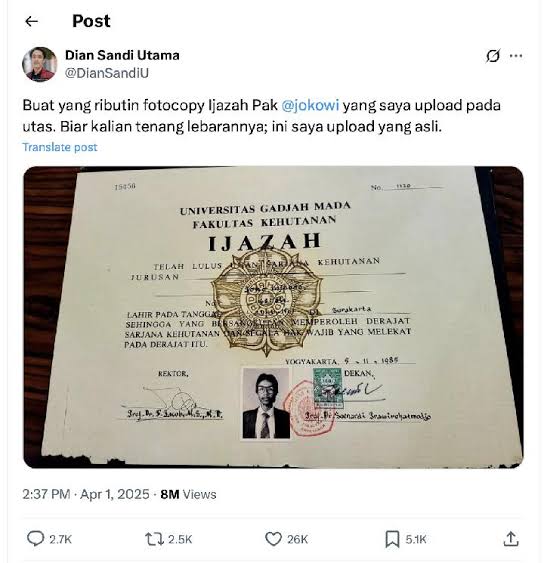The height and width of the screenshot is (563, 544).
Task: Click the 2.5K reposts count
Action: point(180,539)
